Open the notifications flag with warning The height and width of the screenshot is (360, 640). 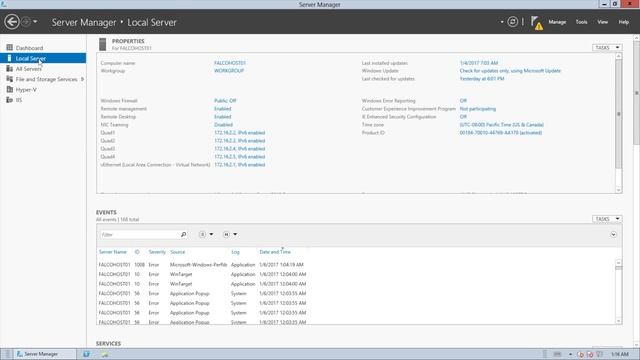pyautogui.click(x=537, y=23)
